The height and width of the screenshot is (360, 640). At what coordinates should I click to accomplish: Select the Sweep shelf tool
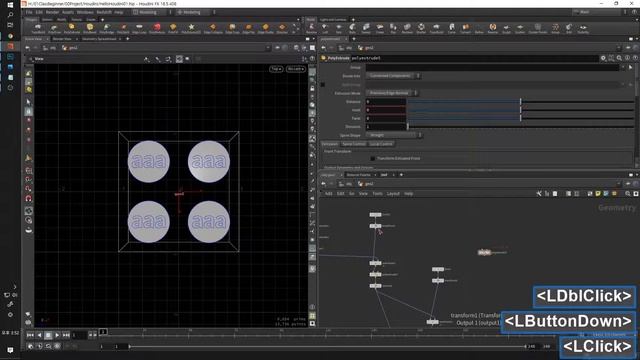coord(366,28)
